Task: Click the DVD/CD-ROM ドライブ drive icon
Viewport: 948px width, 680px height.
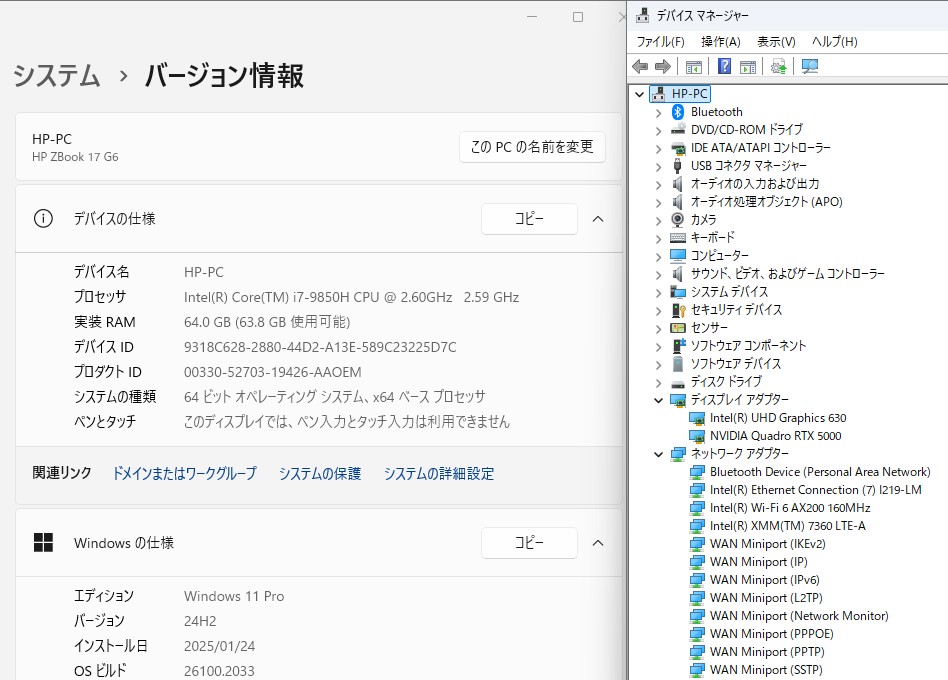Action: (x=678, y=129)
